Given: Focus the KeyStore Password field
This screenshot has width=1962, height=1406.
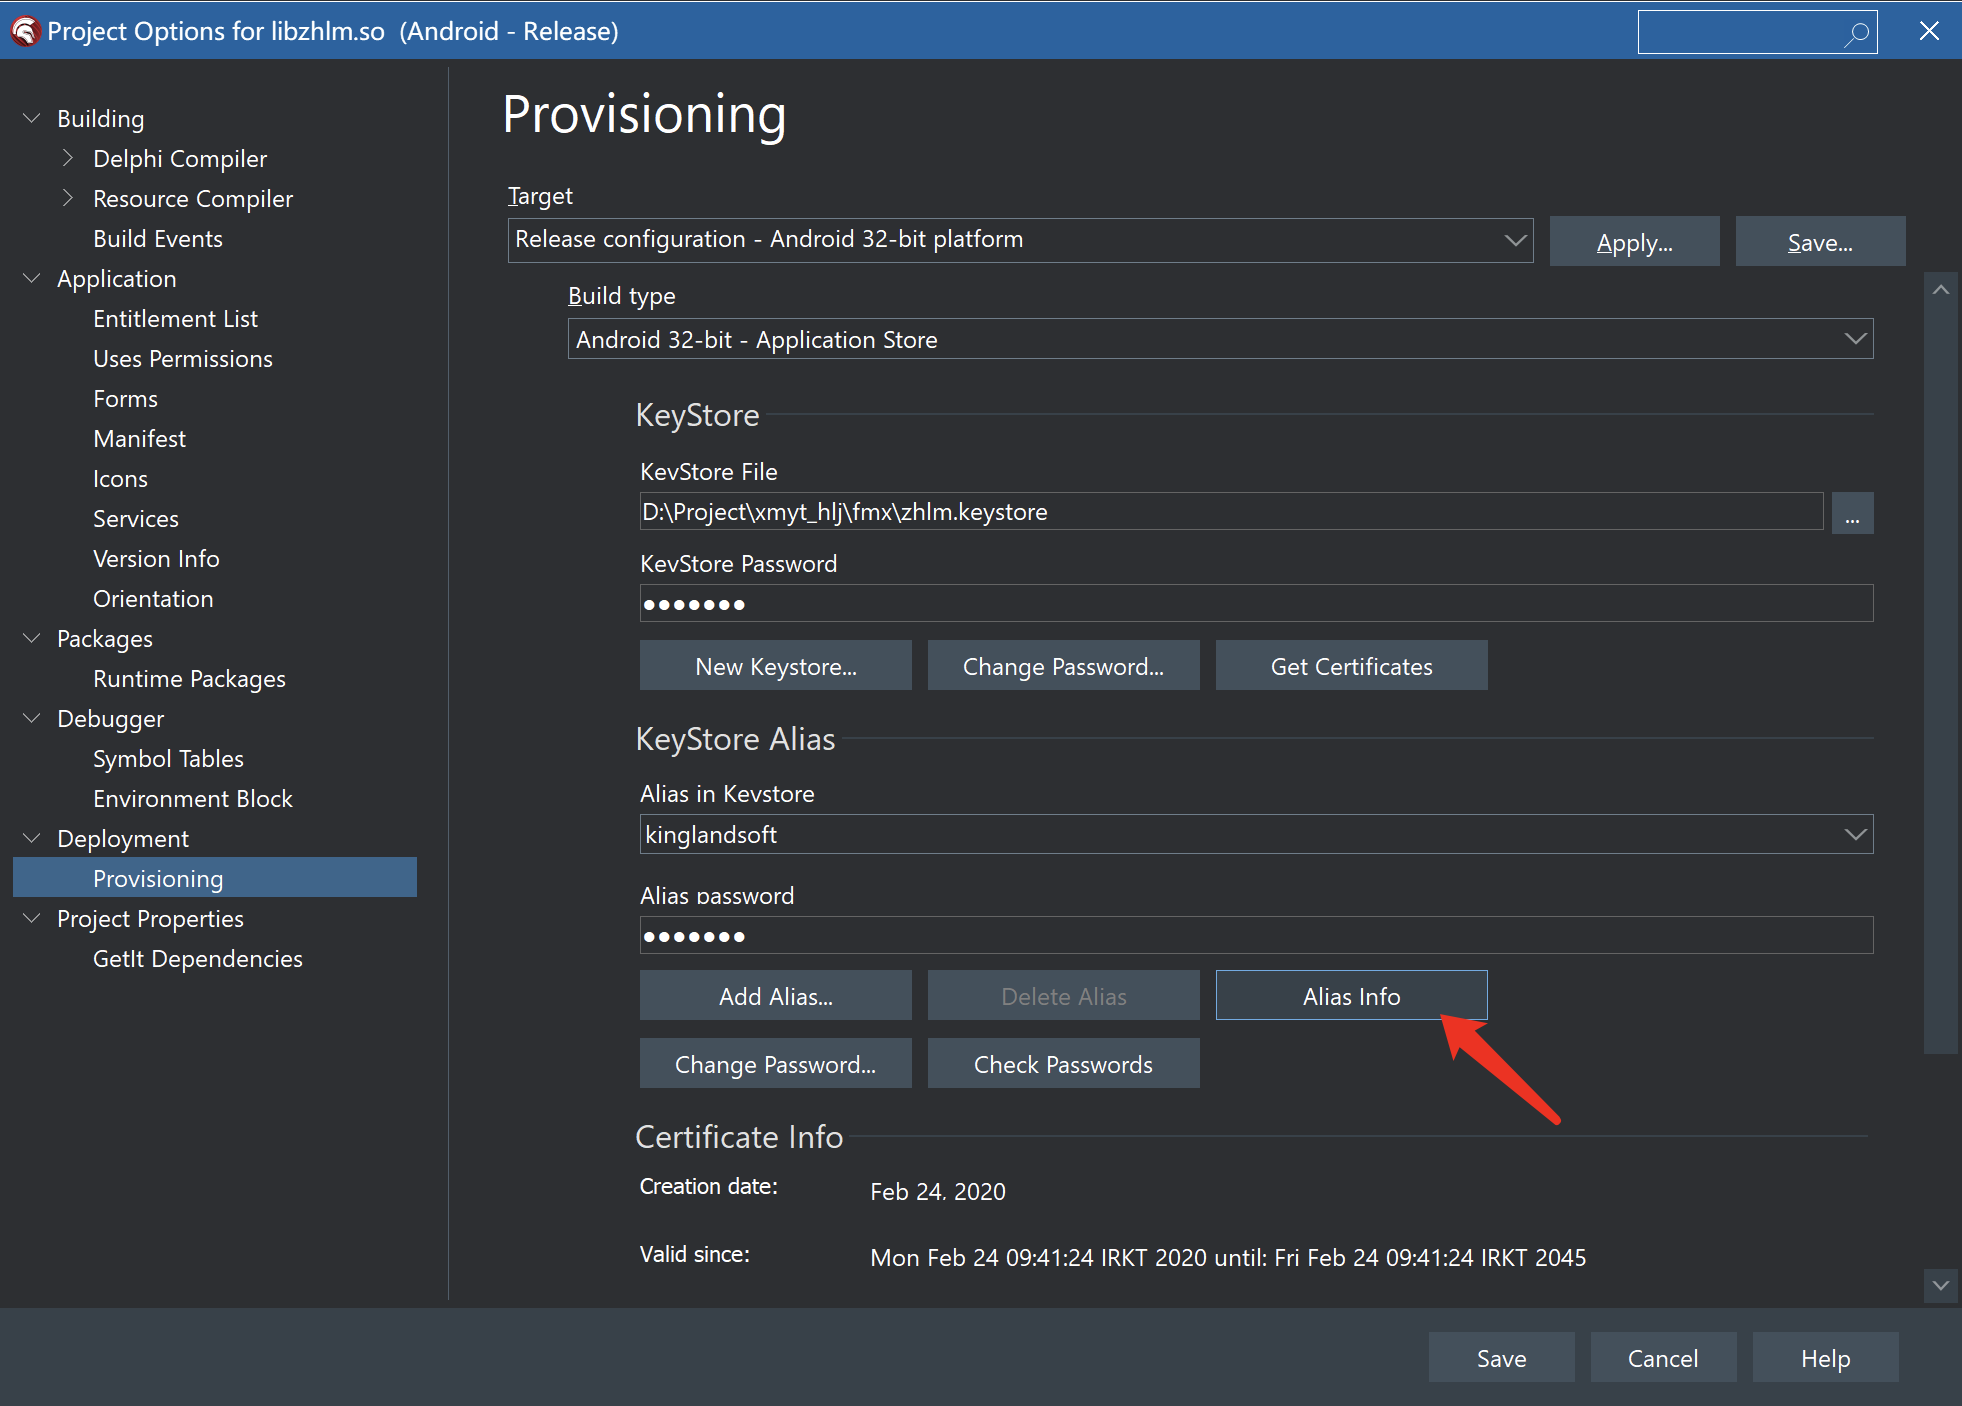Looking at the screenshot, I should [1257, 603].
